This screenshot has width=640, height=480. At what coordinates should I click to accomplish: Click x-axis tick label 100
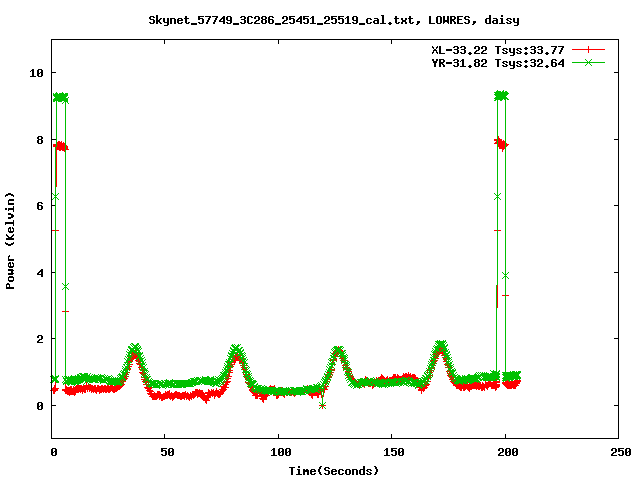pos(281,452)
